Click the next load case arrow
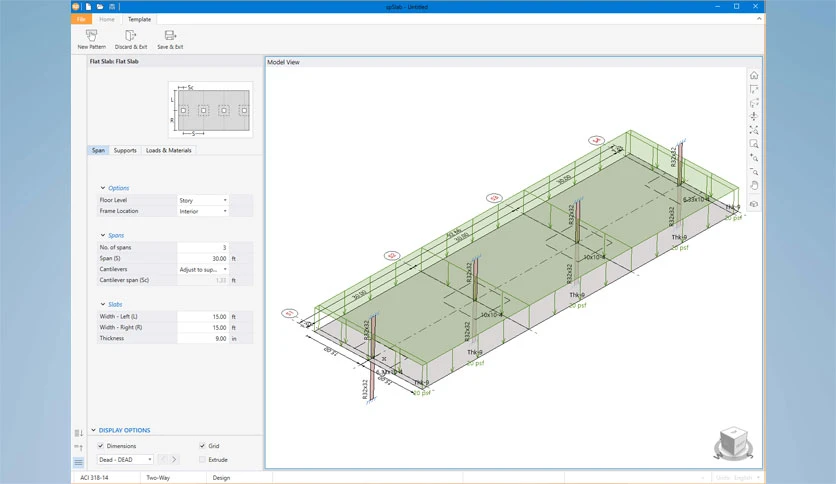 point(174,459)
